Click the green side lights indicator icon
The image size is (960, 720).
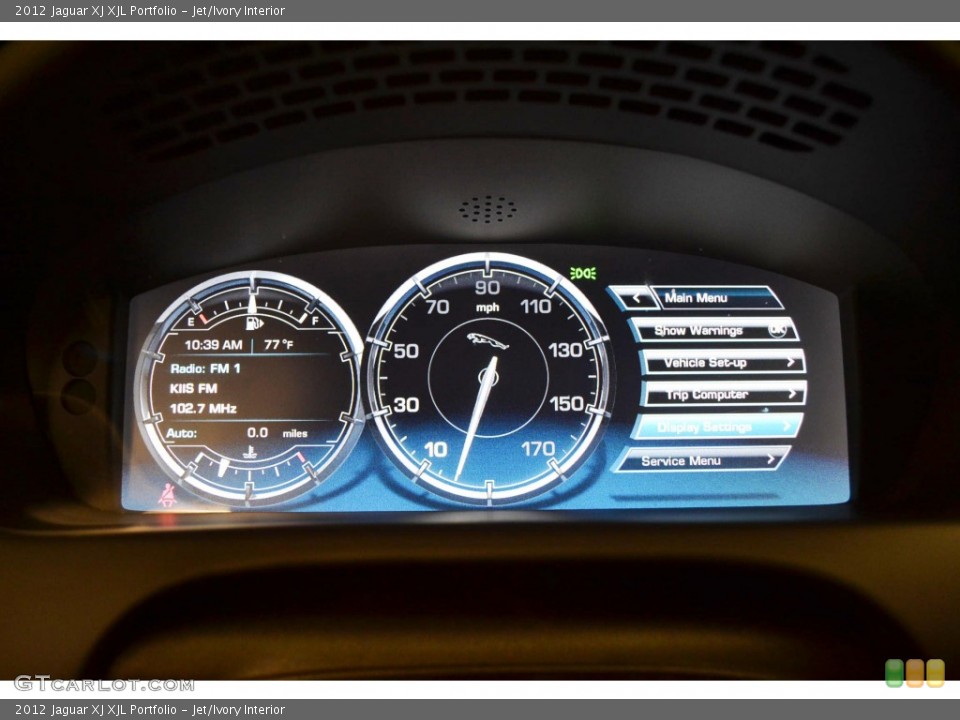pyautogui.click(x=583, y=273)
